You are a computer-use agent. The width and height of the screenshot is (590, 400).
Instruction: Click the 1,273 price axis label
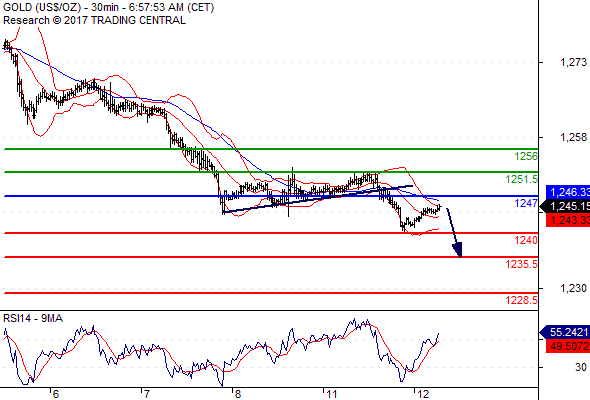pos(573,62)
